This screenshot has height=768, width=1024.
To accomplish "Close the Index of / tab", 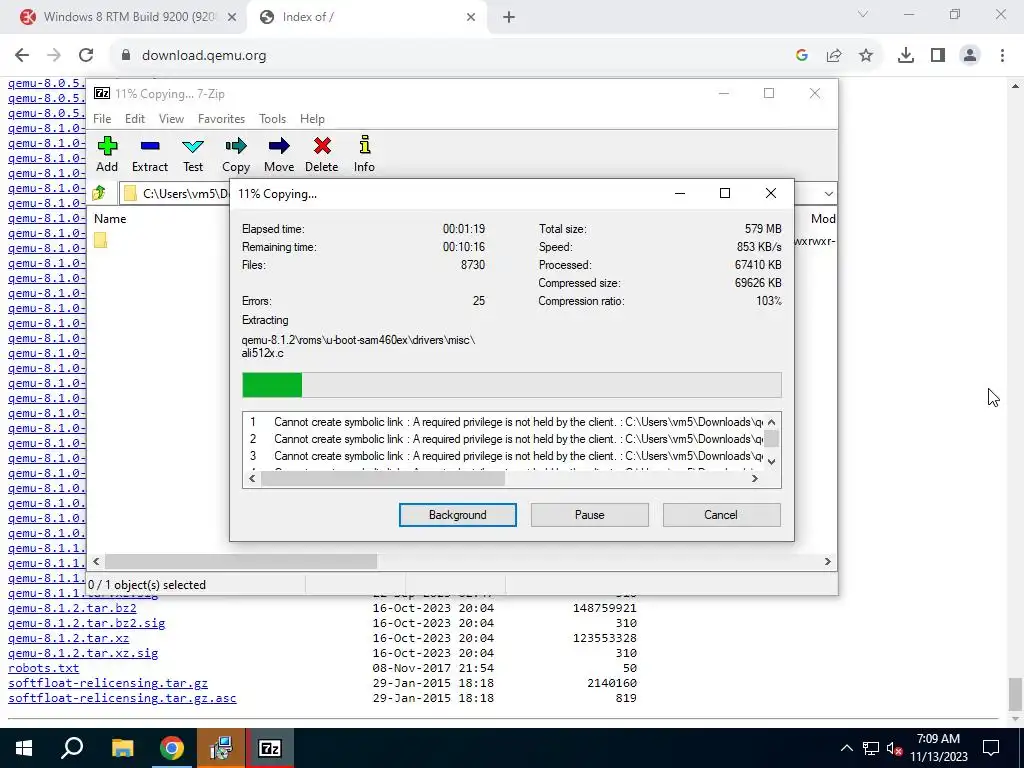I will point(471,18).
